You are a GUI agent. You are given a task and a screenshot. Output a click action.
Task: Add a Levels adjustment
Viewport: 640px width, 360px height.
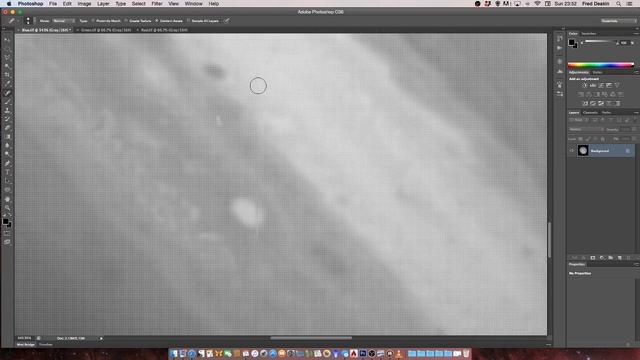pyautogui.click(x=593, y=85)
